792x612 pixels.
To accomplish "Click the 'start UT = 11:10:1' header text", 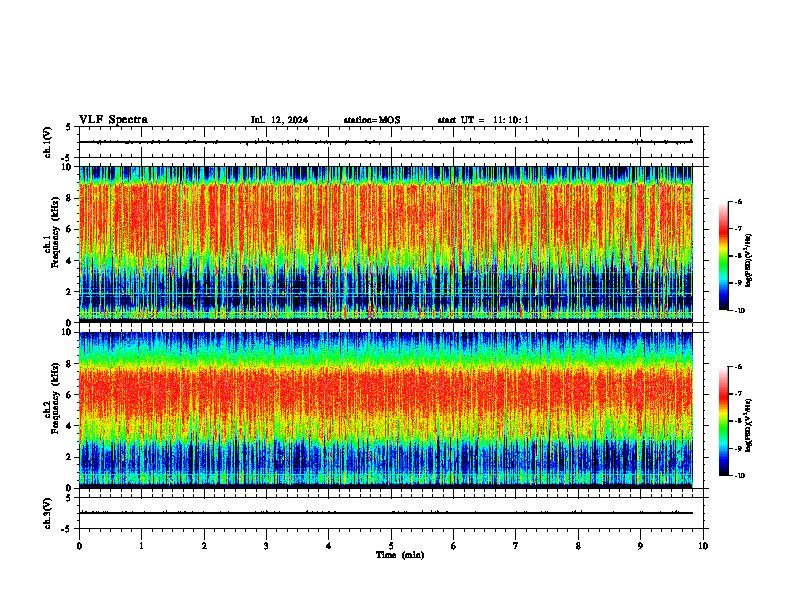I will click(x=483, y=120).
